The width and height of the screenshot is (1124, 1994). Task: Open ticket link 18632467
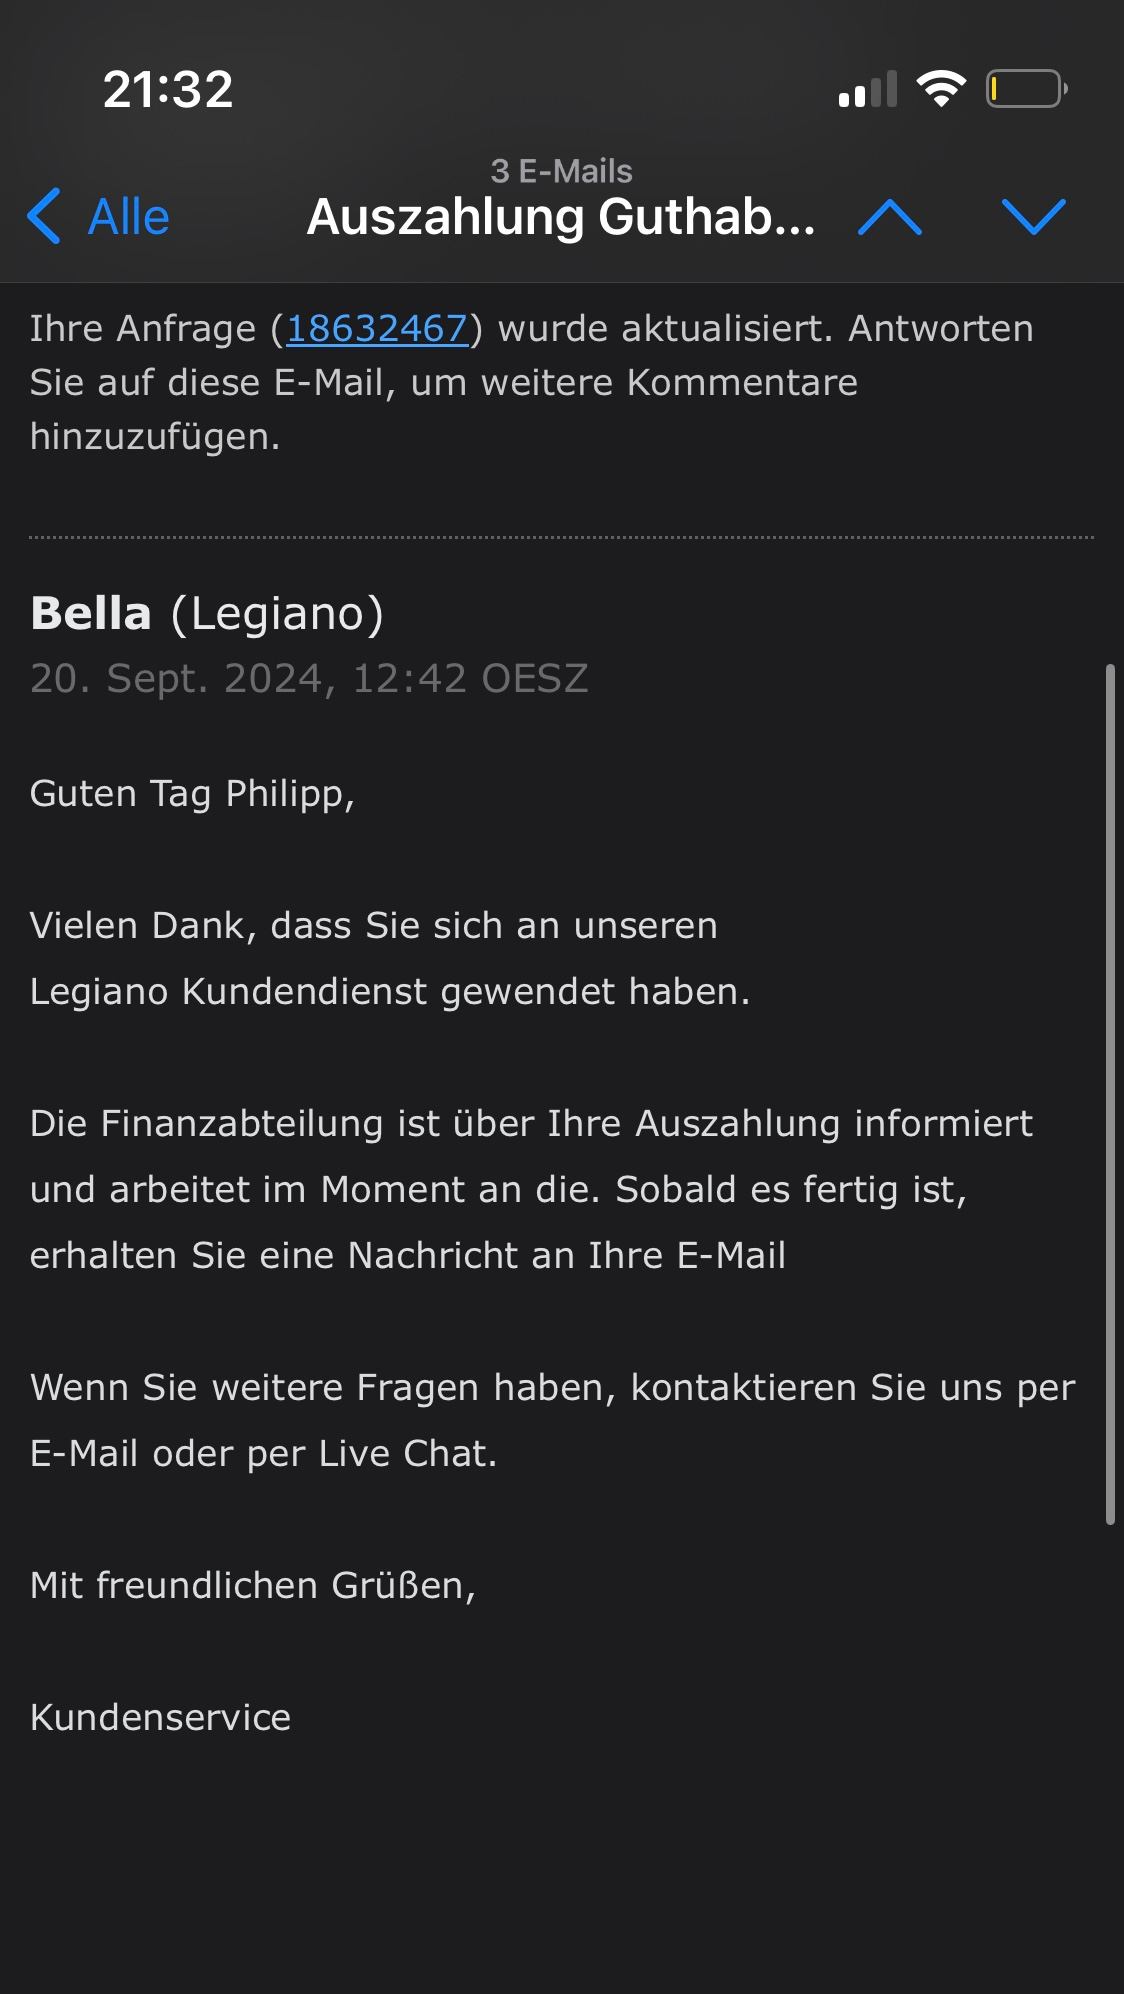coord(377,329)
